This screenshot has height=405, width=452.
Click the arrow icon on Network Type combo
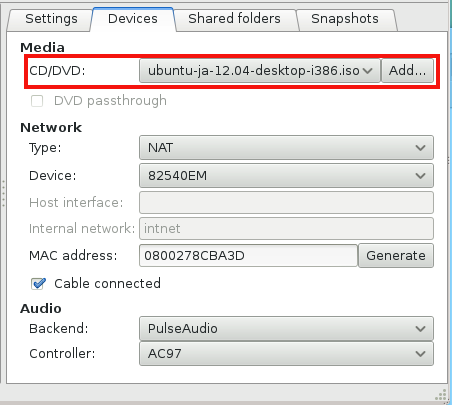pyautogui.click(x=421, y=148)
